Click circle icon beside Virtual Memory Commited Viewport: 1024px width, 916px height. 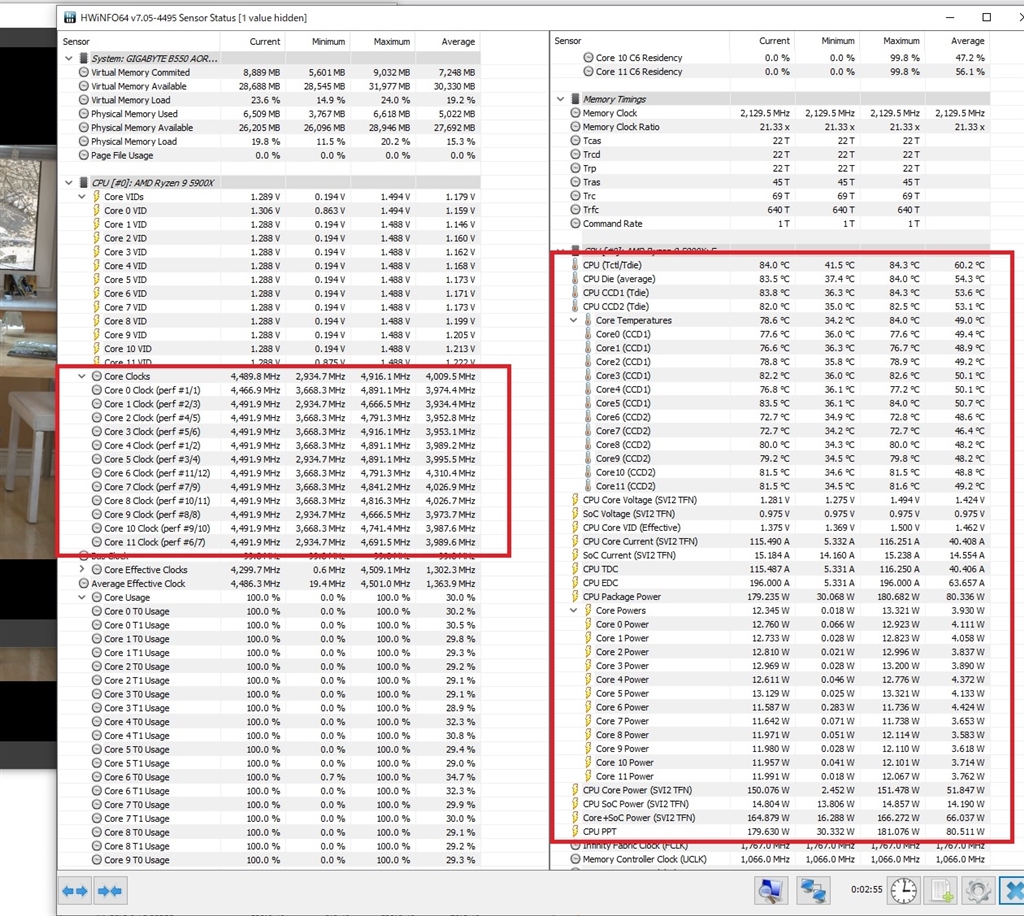pos(84,72)
